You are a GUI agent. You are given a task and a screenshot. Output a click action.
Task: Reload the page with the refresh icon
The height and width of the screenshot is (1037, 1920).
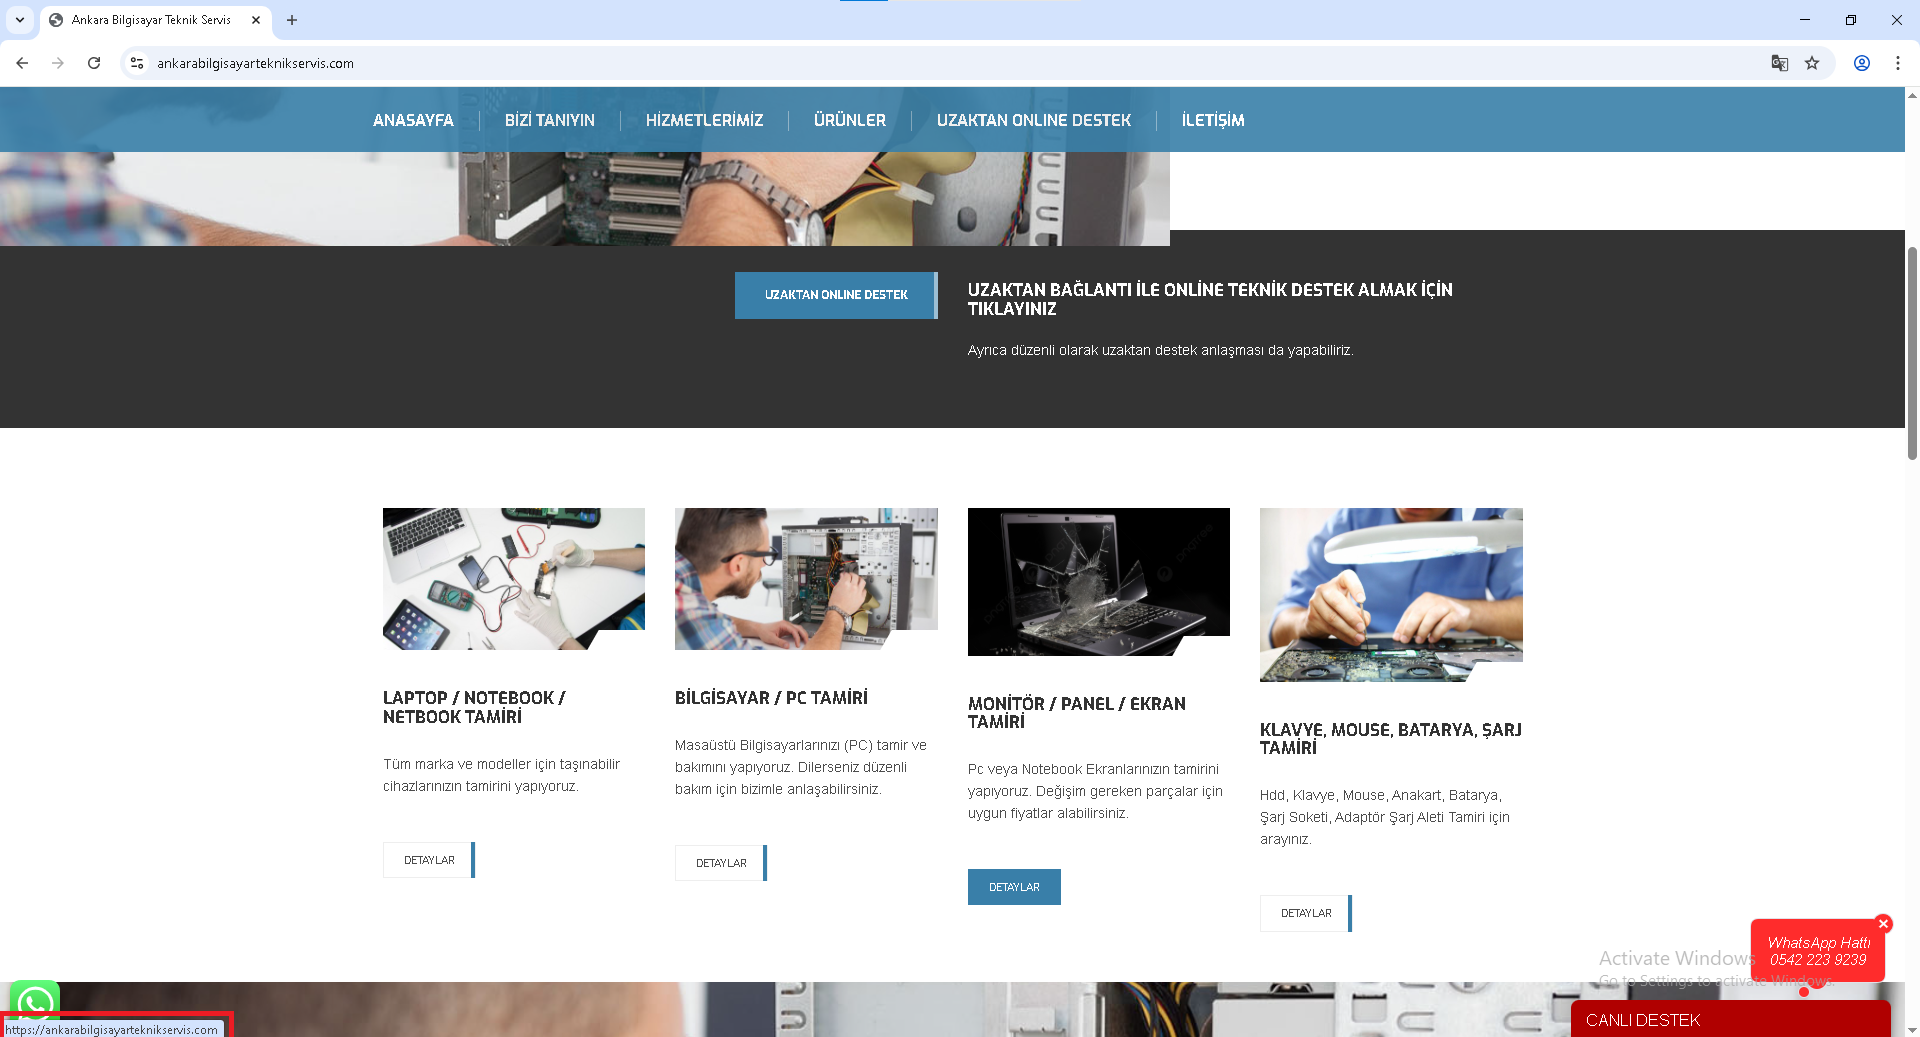coord(94,63)
